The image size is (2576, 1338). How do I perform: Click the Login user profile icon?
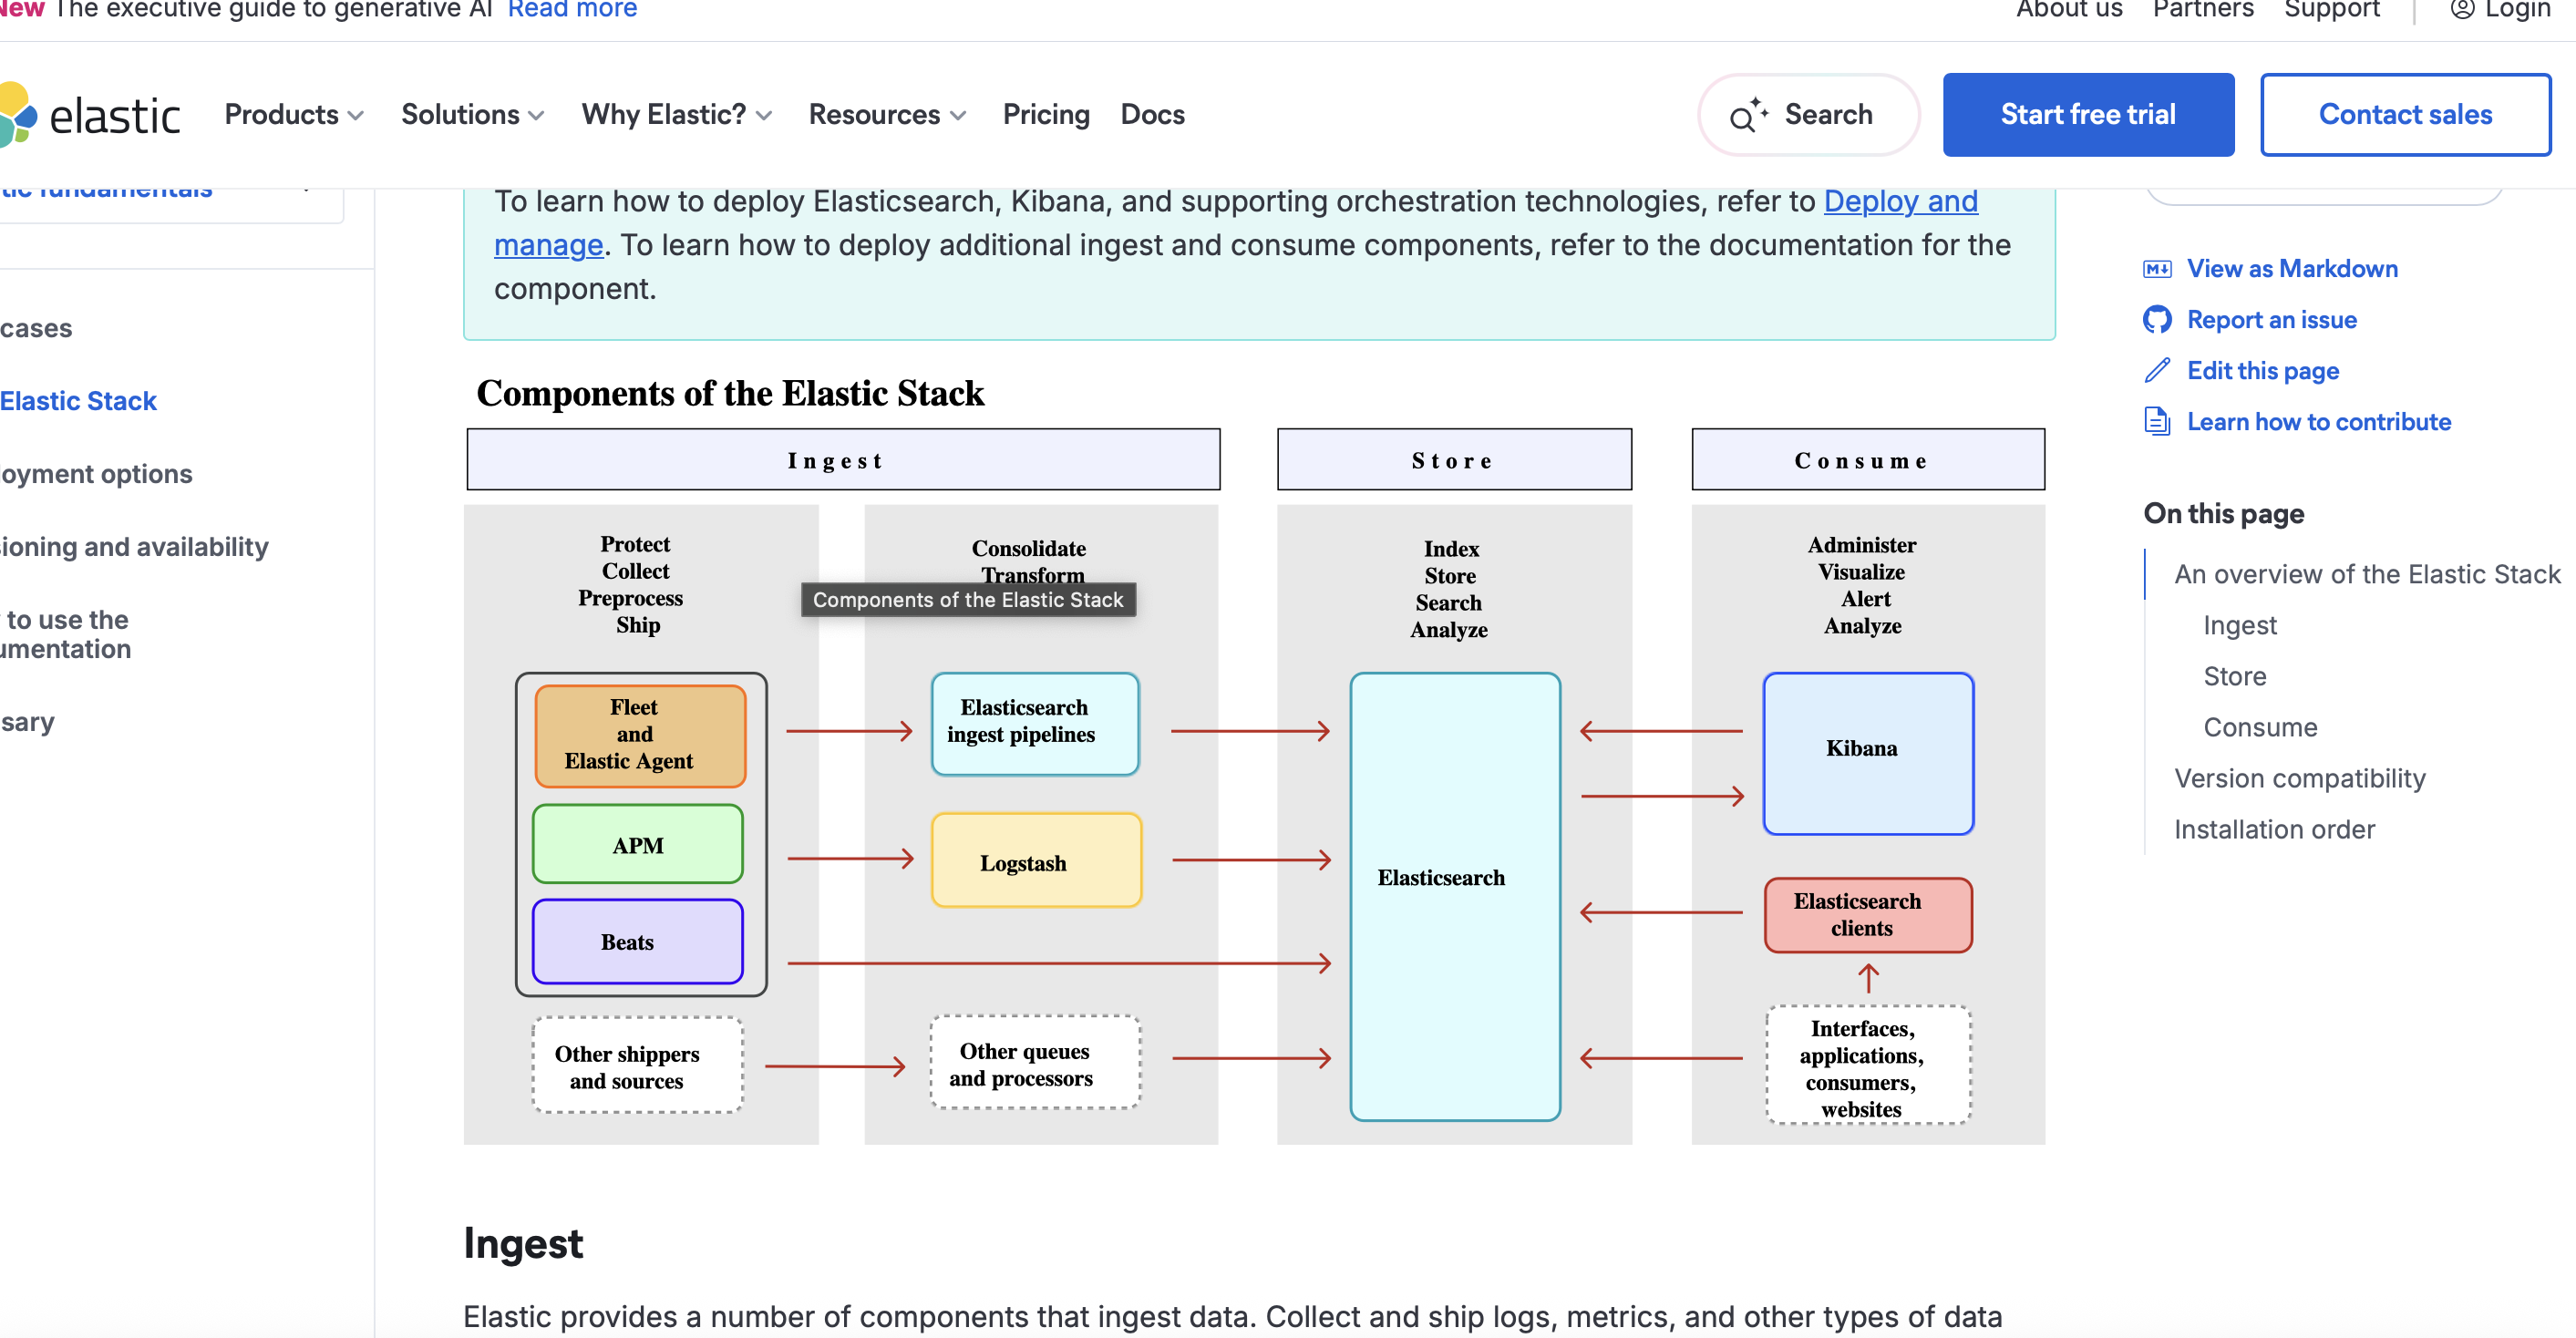point(2462,10)
